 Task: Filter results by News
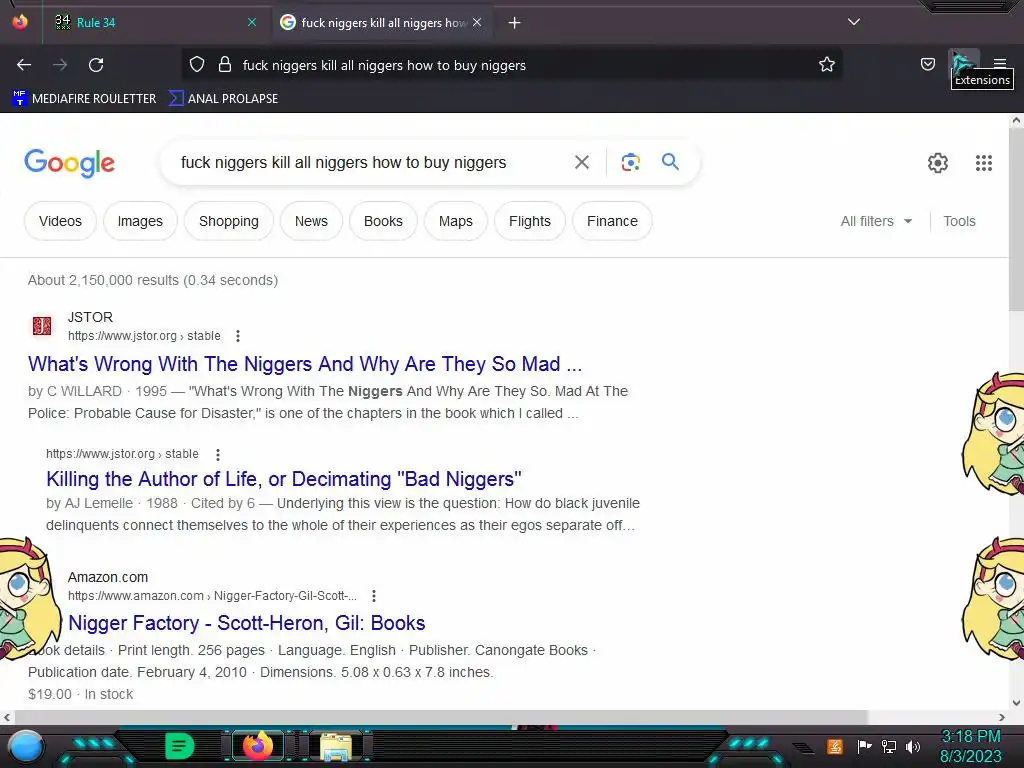point(311,221)
